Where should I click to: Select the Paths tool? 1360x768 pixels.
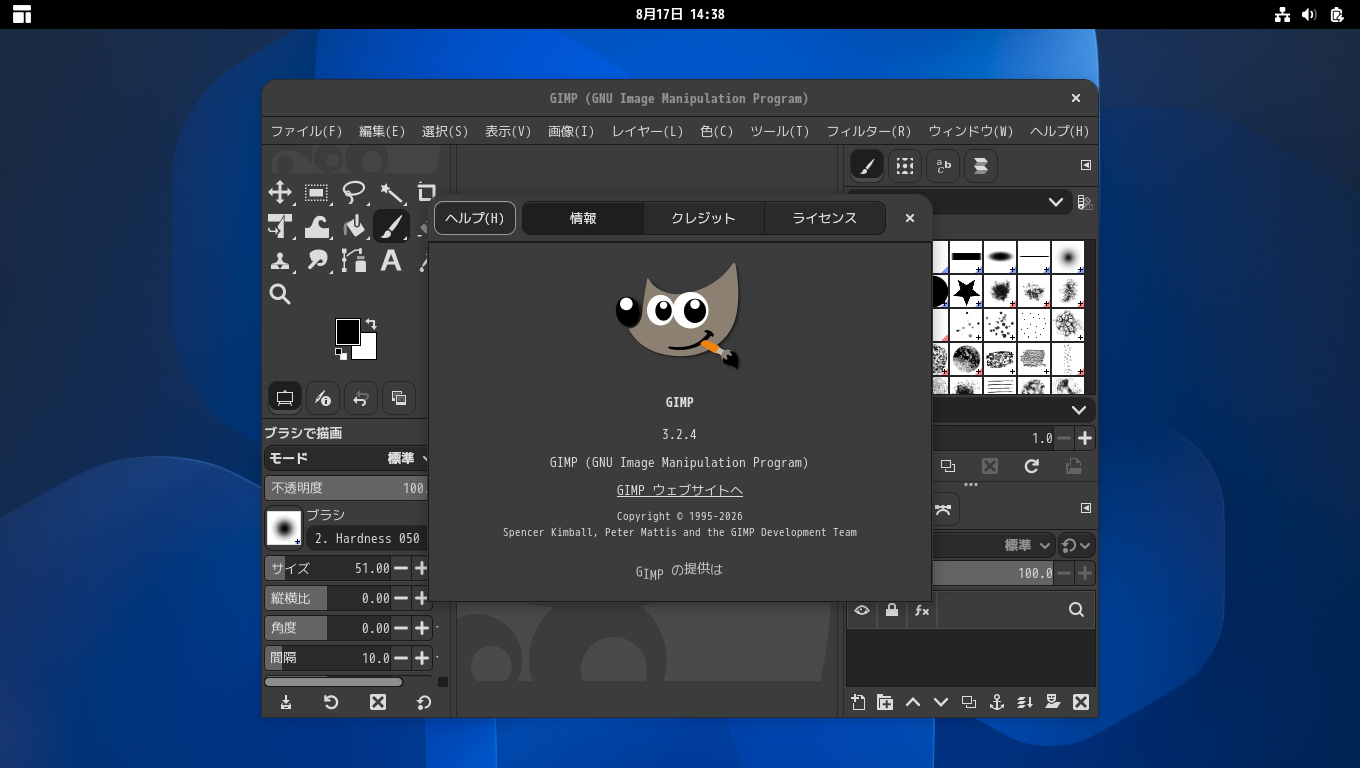pos(354,261)
